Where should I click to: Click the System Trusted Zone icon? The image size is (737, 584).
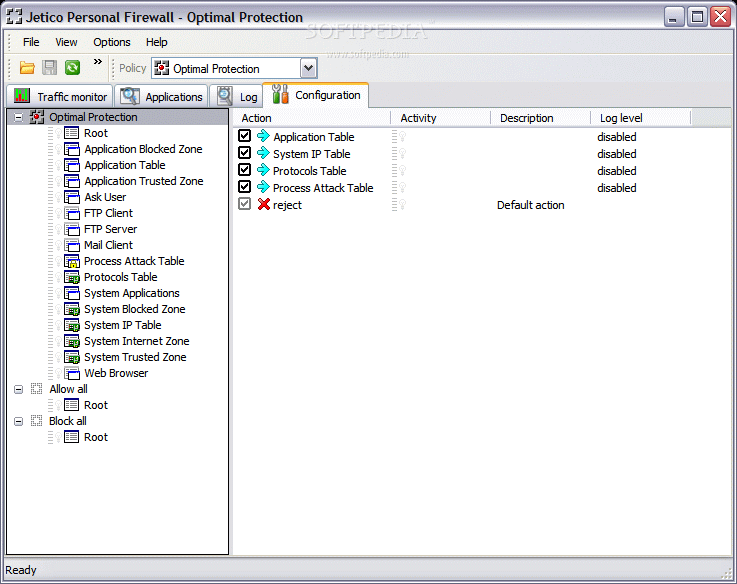coord(71,357)
